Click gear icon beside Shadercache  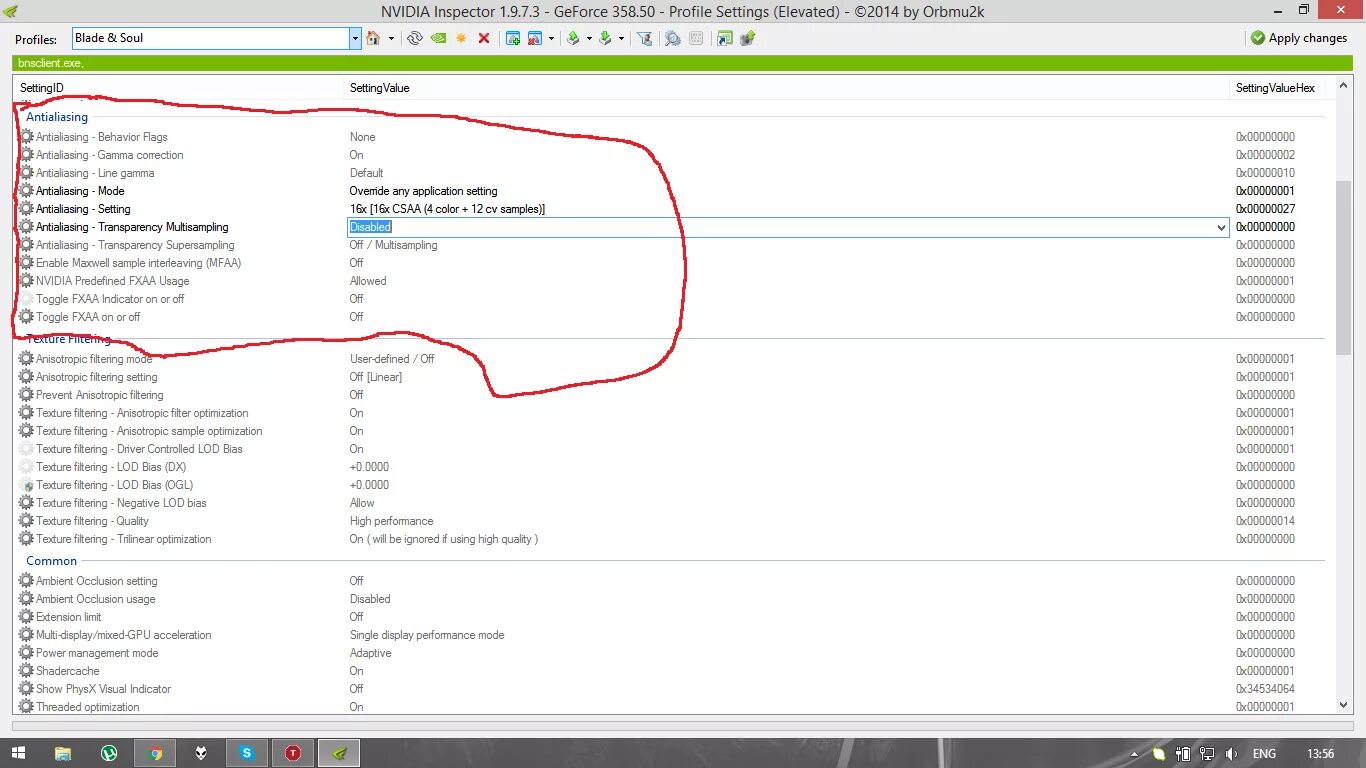pyautogui.click(x=26, y=671)
